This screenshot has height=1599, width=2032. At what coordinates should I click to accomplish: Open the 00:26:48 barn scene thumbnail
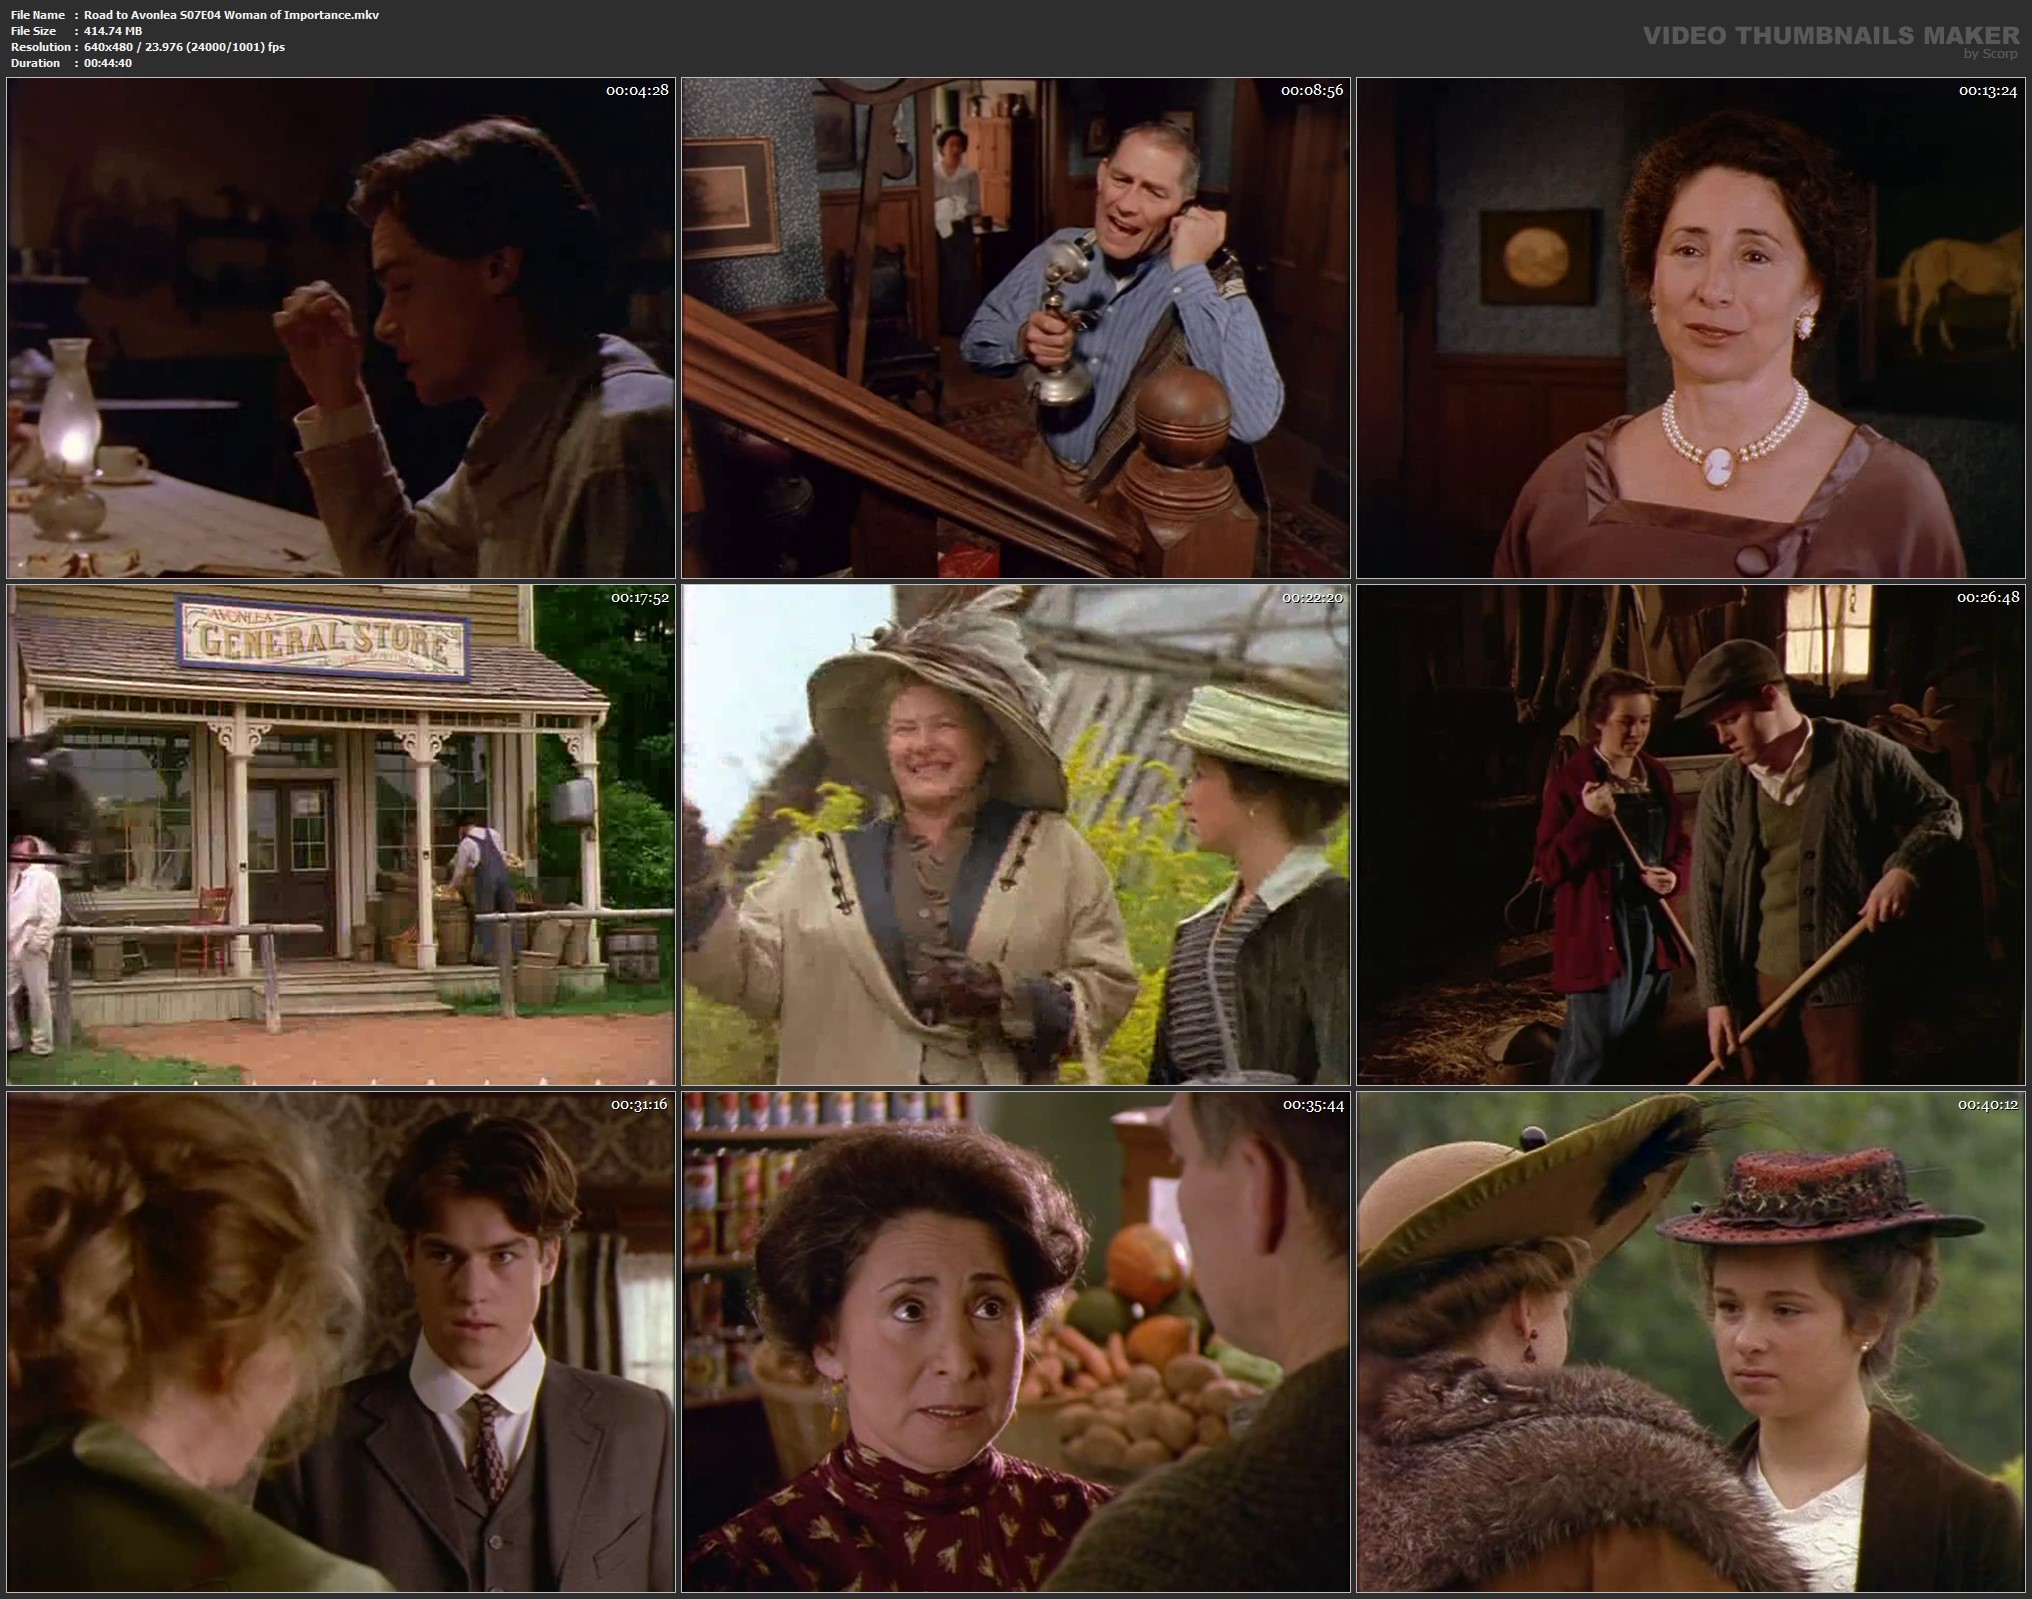point(1691,835)
